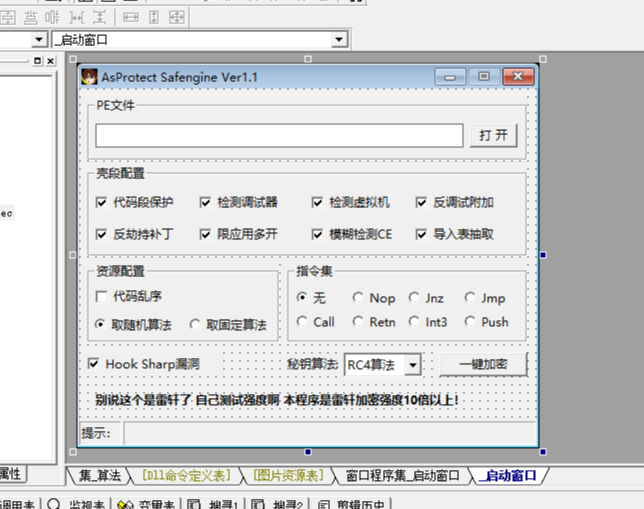Click the make same width toolbar icon
The height and width of the screenshot is (509, 644).
(131, 18)
